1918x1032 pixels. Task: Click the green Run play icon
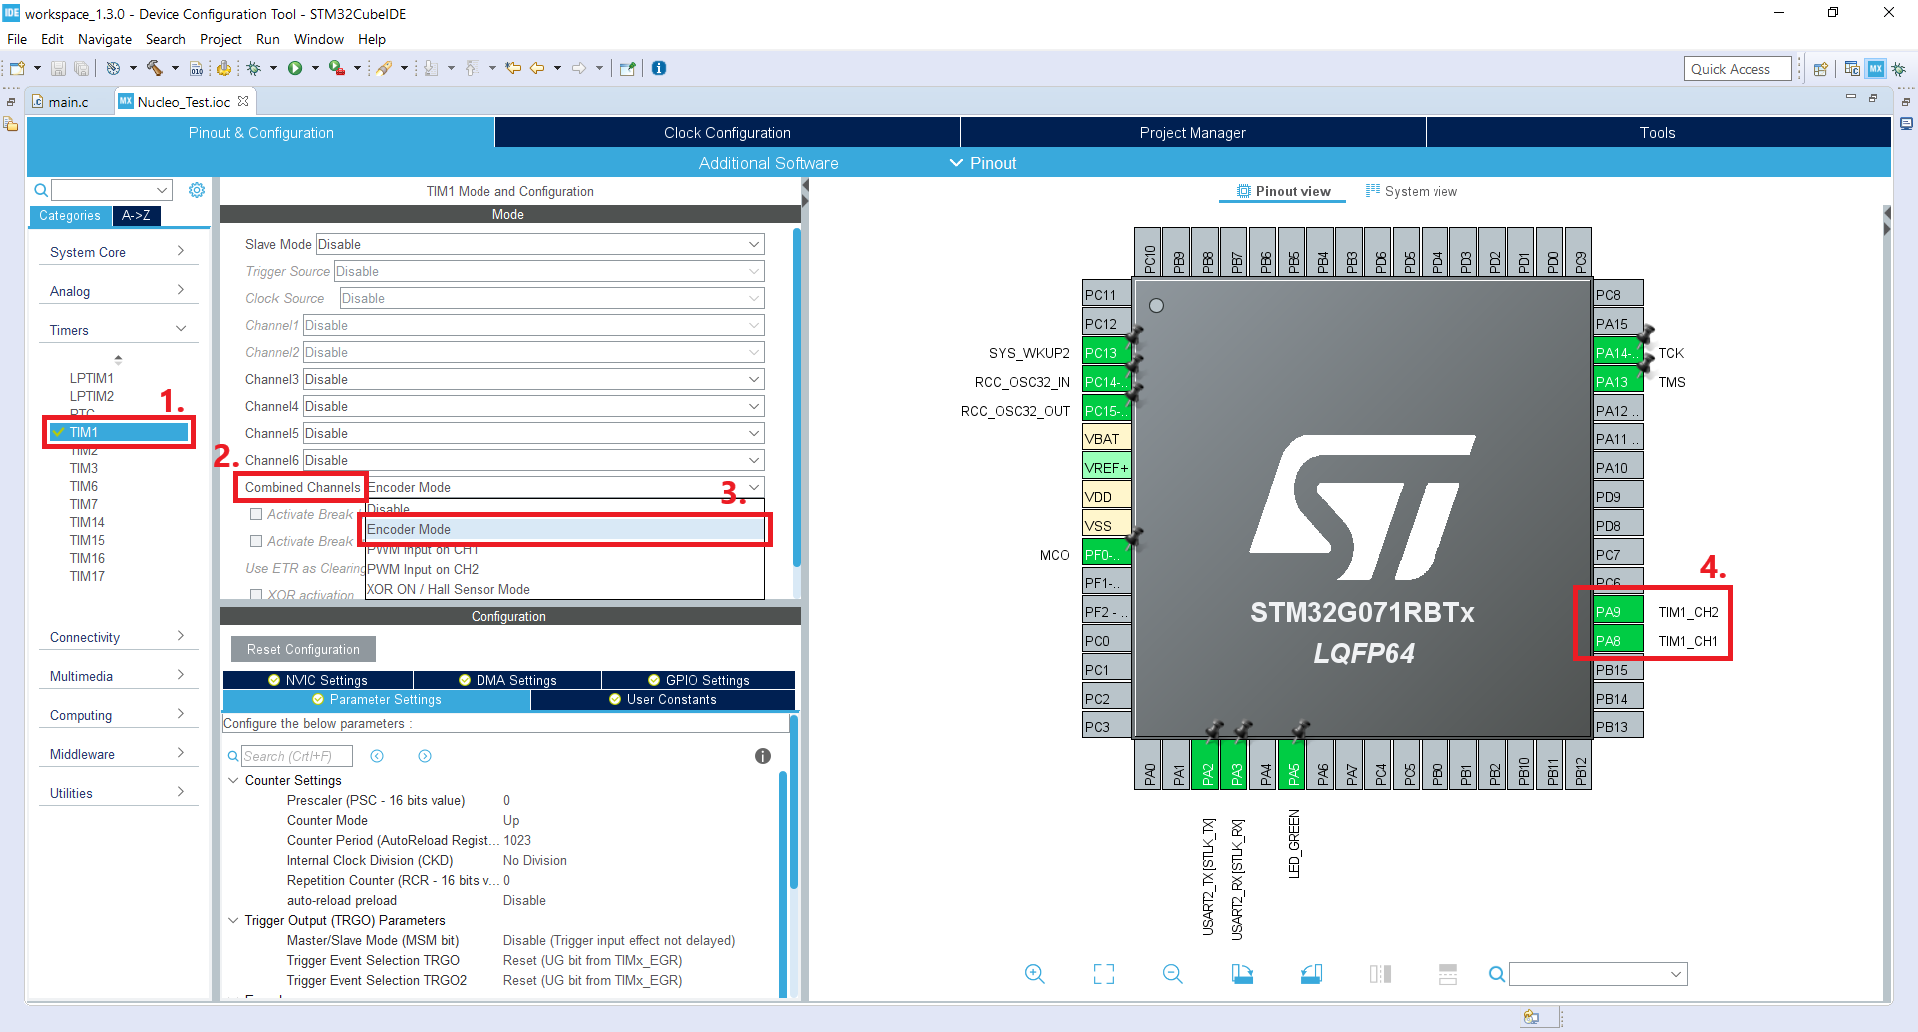295,68
